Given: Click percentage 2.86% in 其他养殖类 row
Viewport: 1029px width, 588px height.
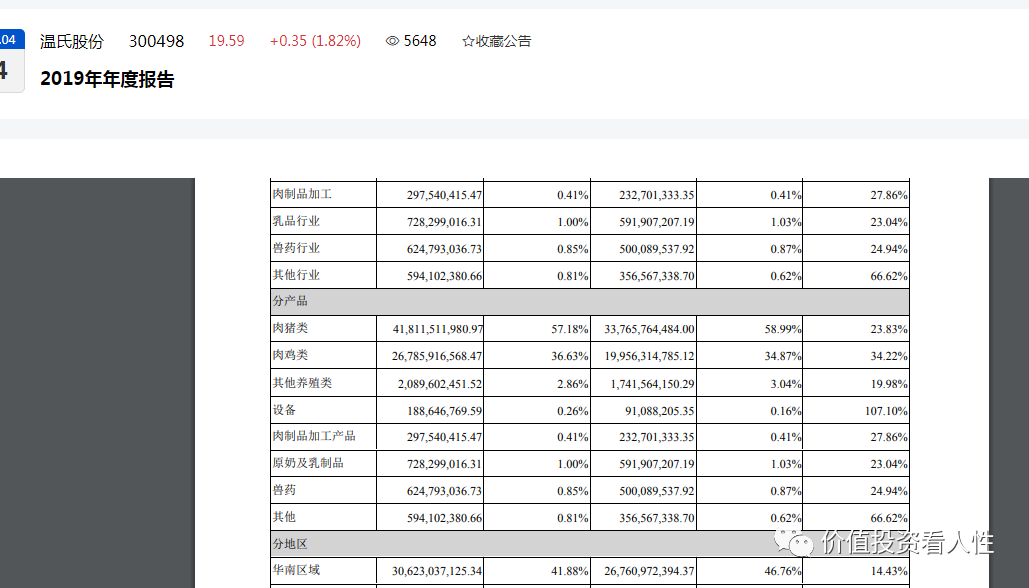Looking at the screenshot, I should click(x=573, y=384).
